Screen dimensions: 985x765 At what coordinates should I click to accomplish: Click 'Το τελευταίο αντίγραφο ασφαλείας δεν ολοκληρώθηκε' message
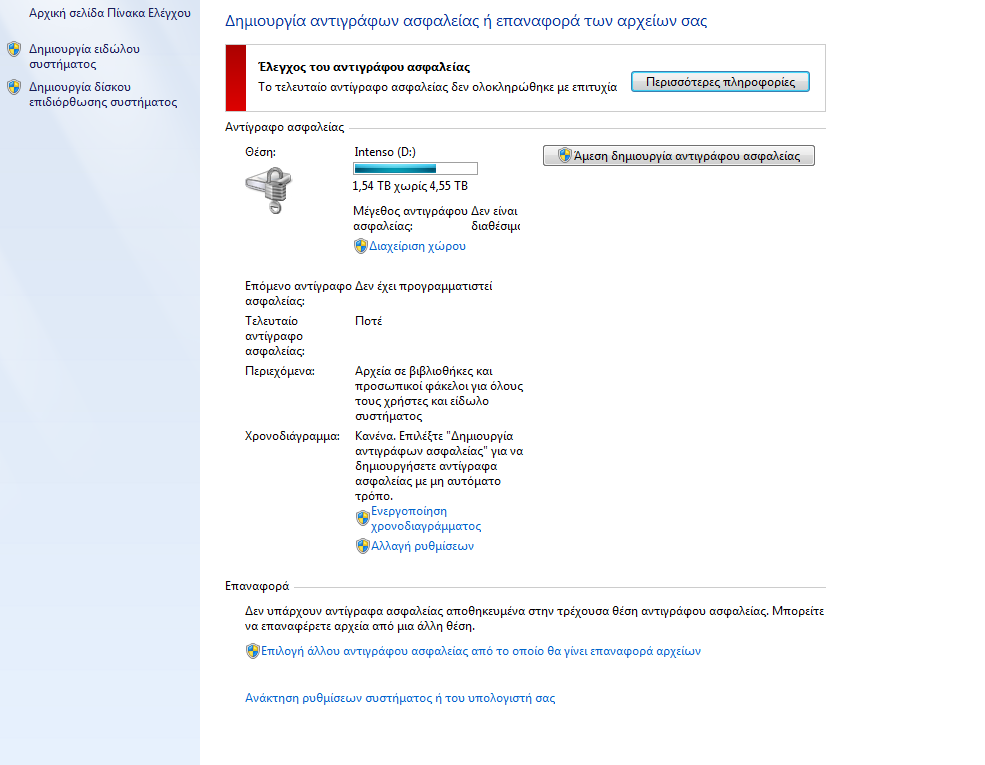pos(438,87)
